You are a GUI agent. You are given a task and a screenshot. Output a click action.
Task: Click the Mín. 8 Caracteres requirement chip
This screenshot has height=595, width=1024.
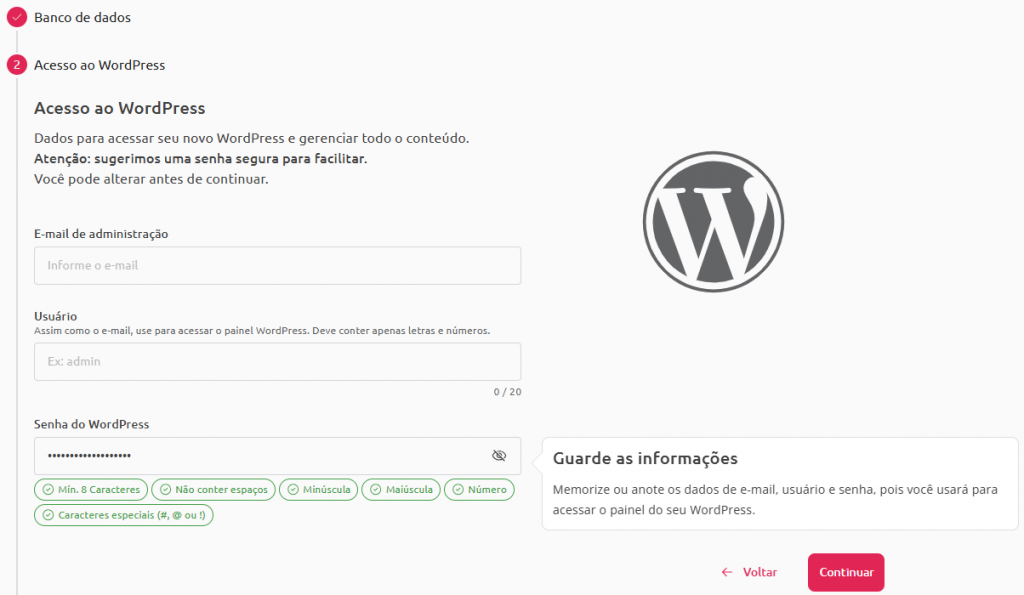point(91,489)
